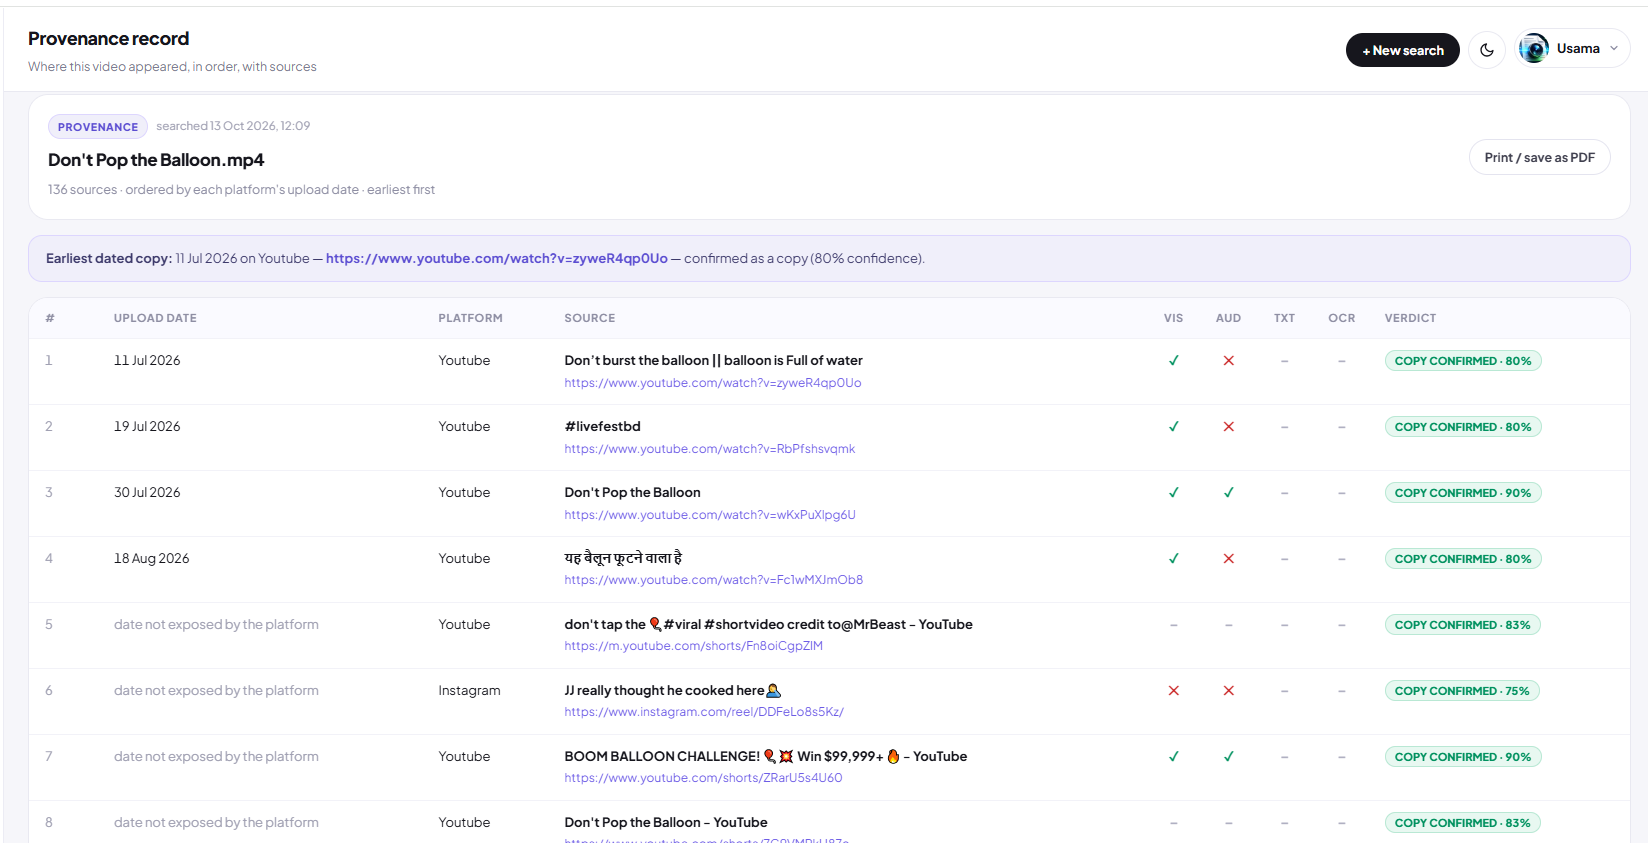
Task: Open the Instagram reel link
Action: [x=703, y=712]
